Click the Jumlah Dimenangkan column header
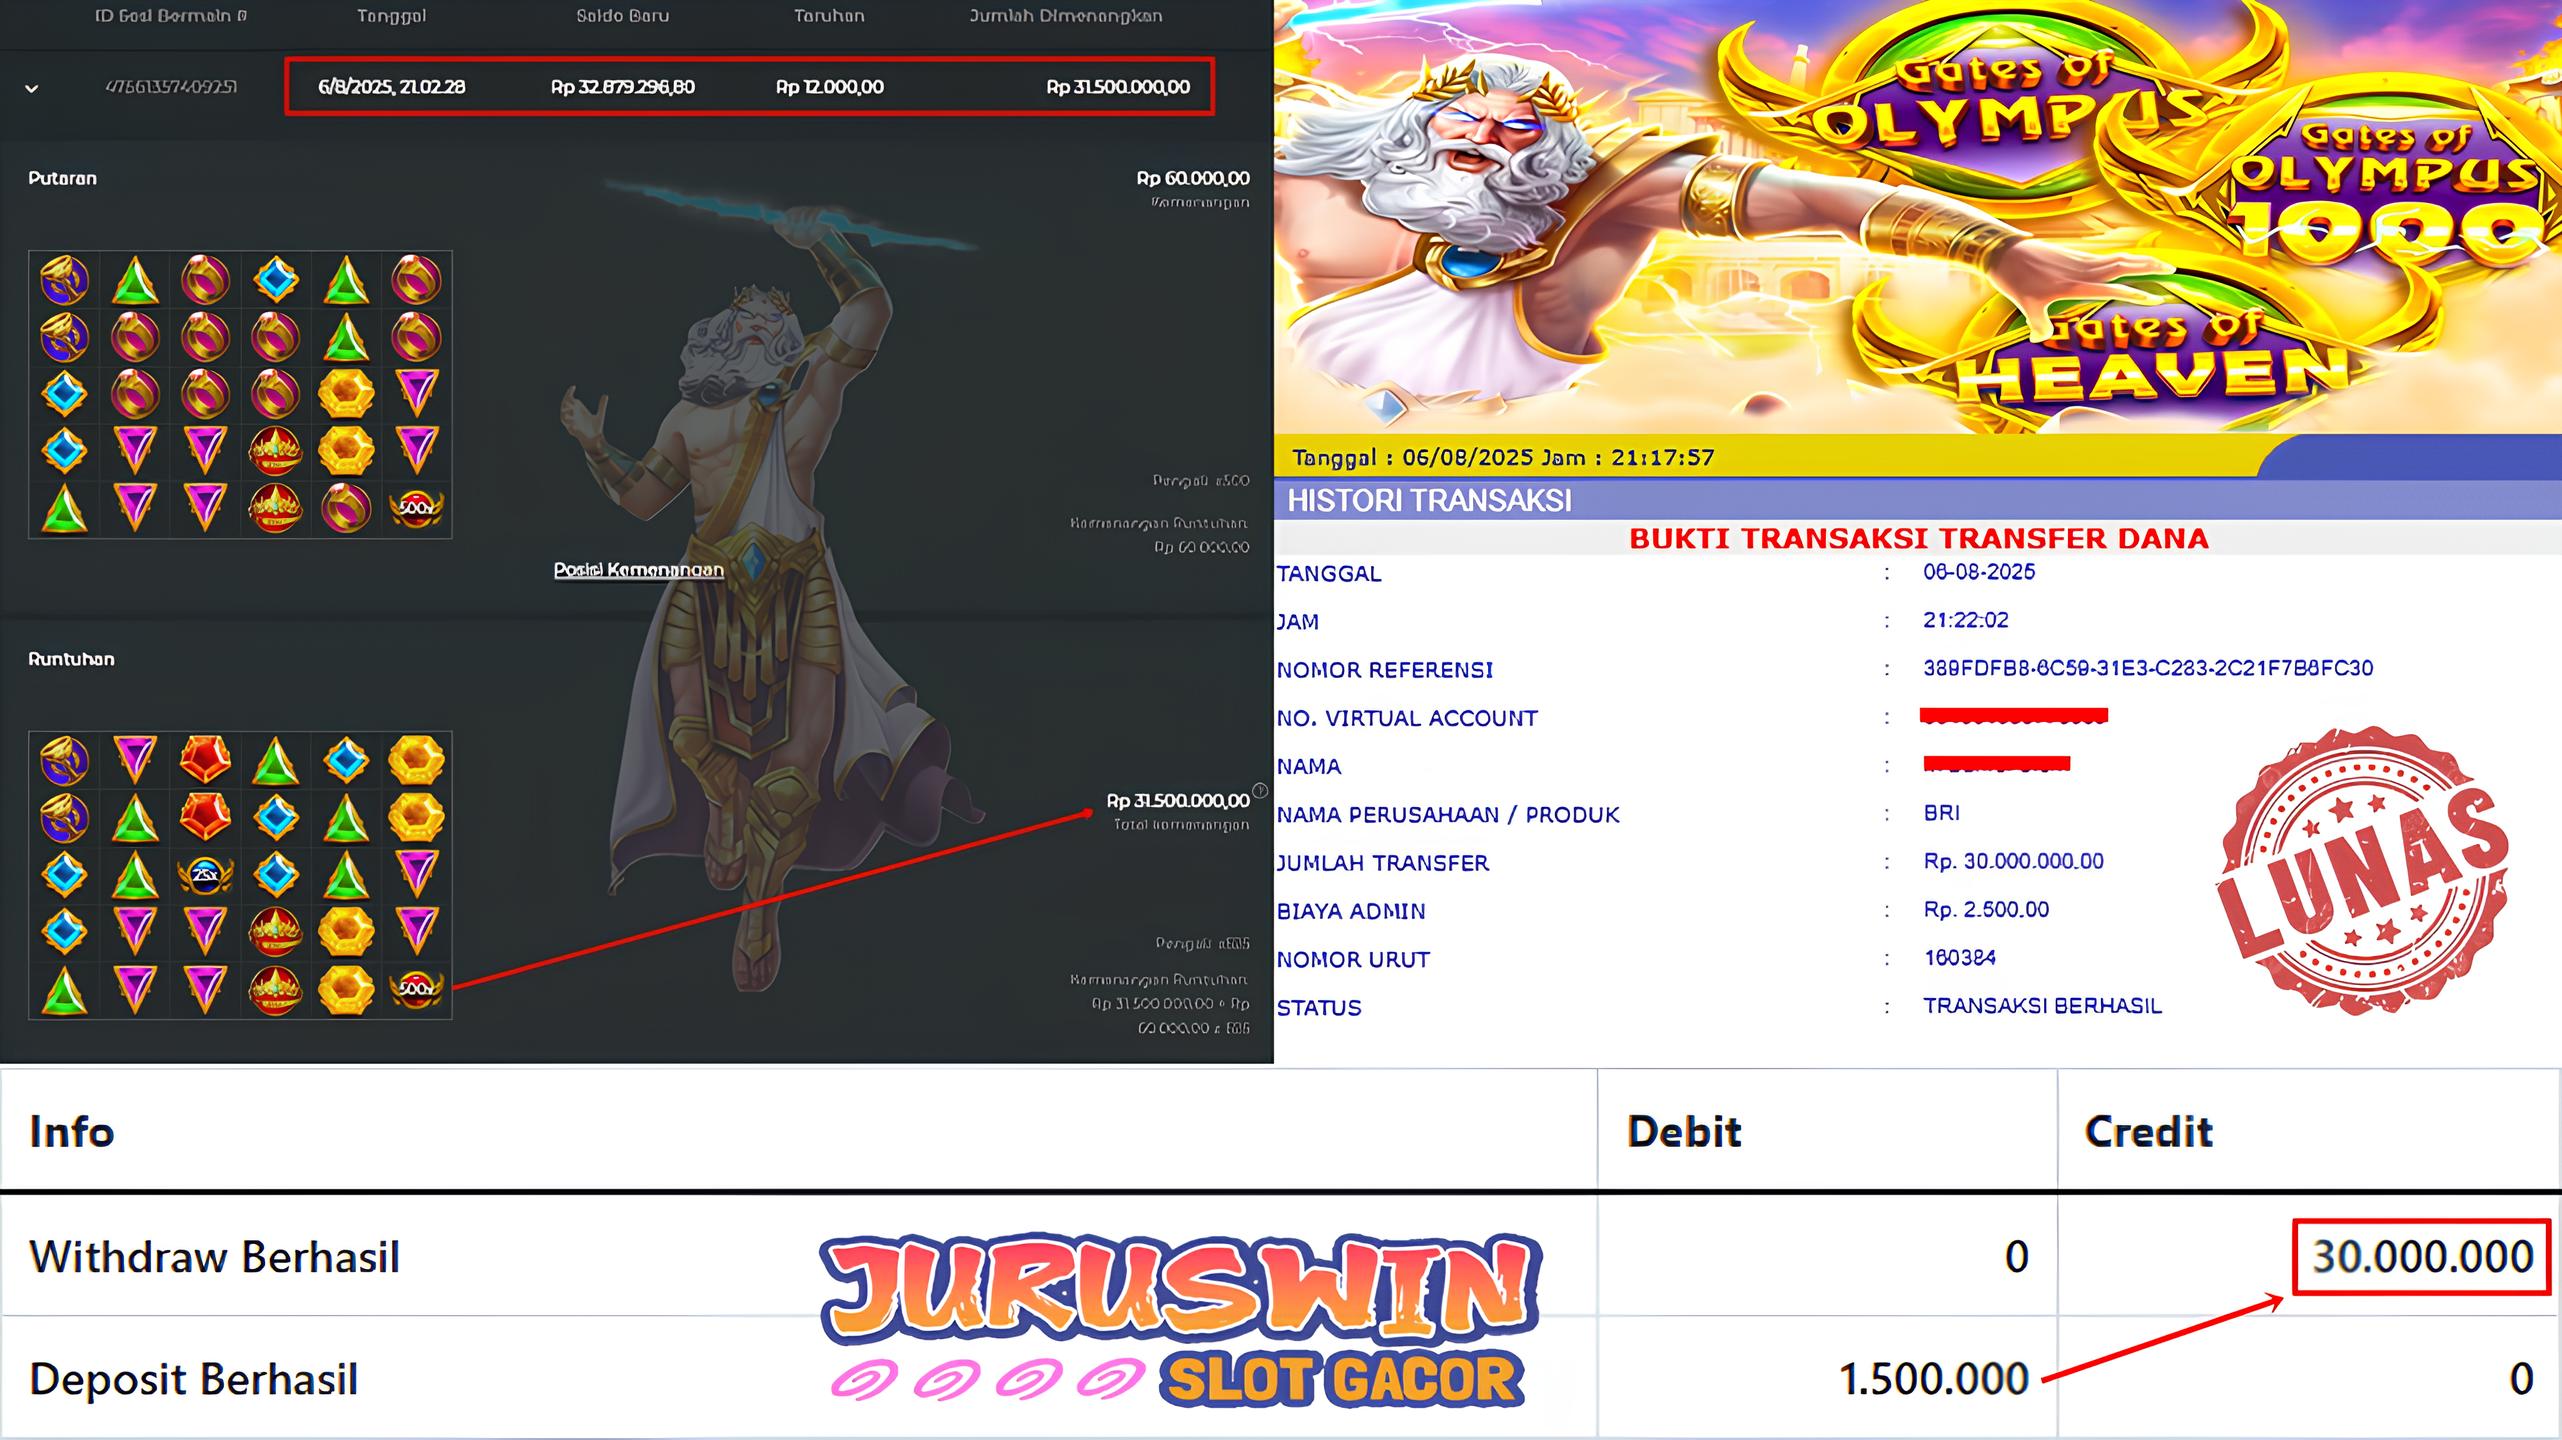Screen dimensions: 2562x1440 pos(1065,16)
